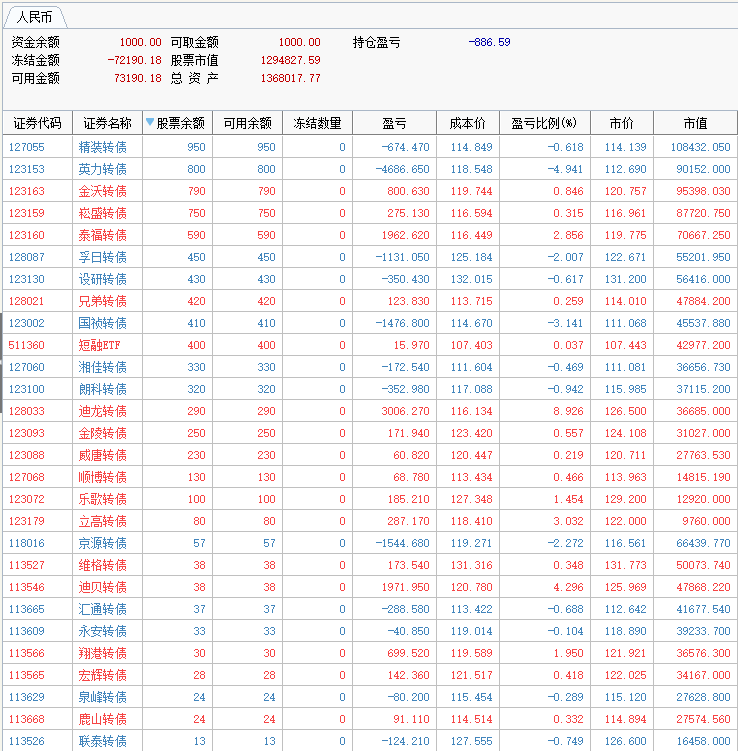Select the 短融ETF holding
This screenshot has width=738, height=751.
pyautogui.click(x=99, y=345)
